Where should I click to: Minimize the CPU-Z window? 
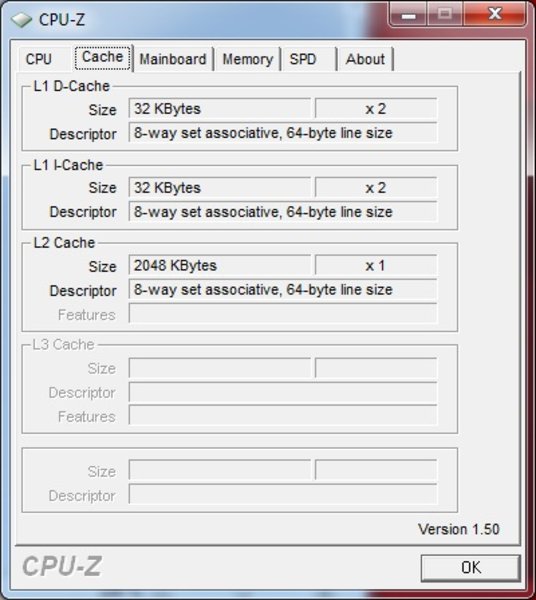pyautogui.click(x=408, y=15)
